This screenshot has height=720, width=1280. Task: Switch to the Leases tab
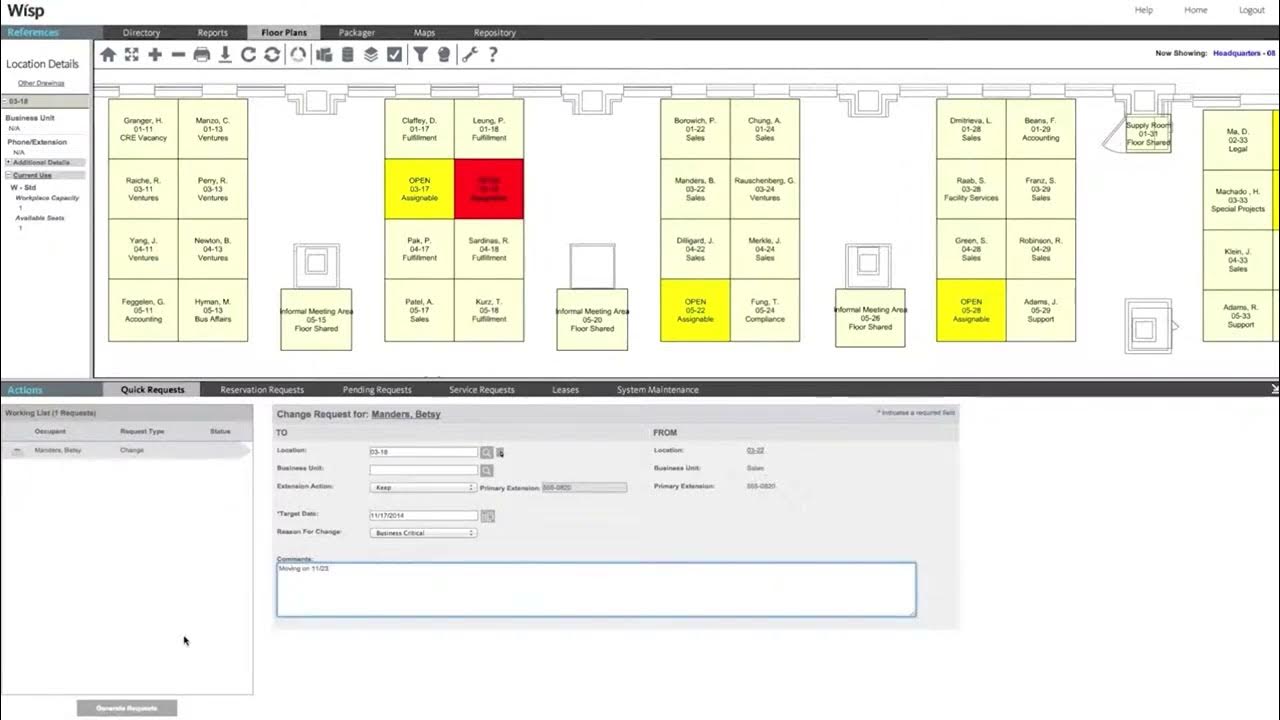[565, 390]
